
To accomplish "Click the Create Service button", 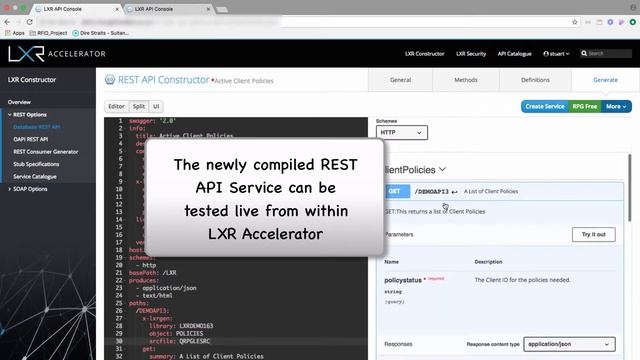I will pos(544,107).
